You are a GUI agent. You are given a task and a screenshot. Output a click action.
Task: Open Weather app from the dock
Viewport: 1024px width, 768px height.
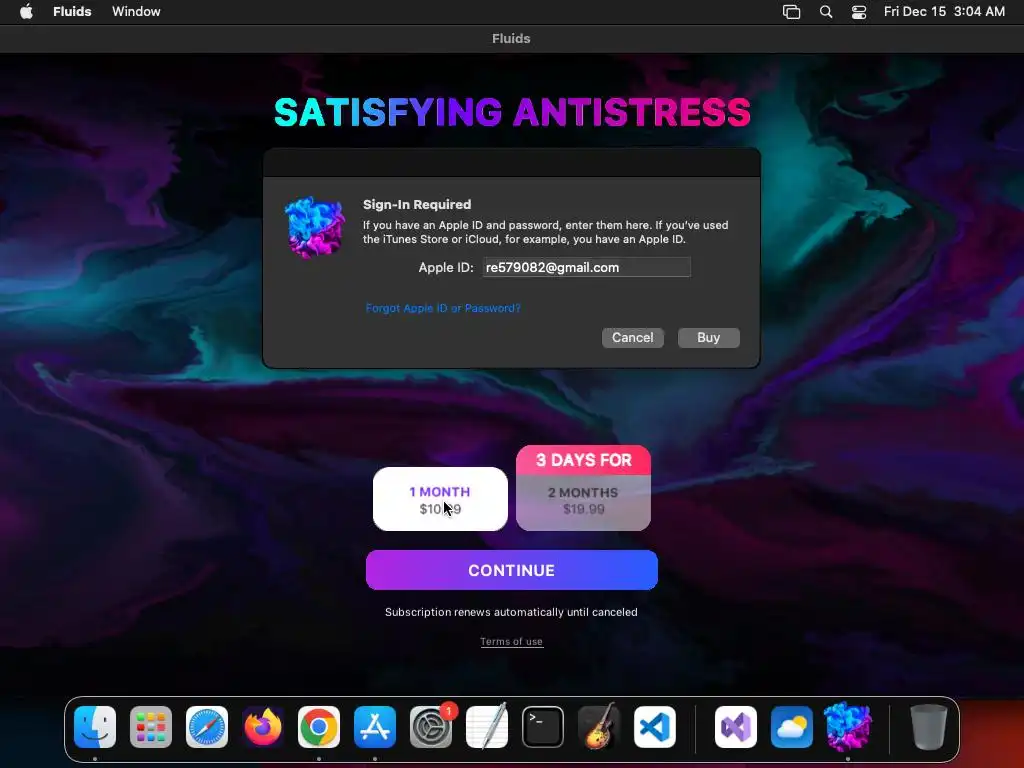pyautogui.click(x=792, y=727)
